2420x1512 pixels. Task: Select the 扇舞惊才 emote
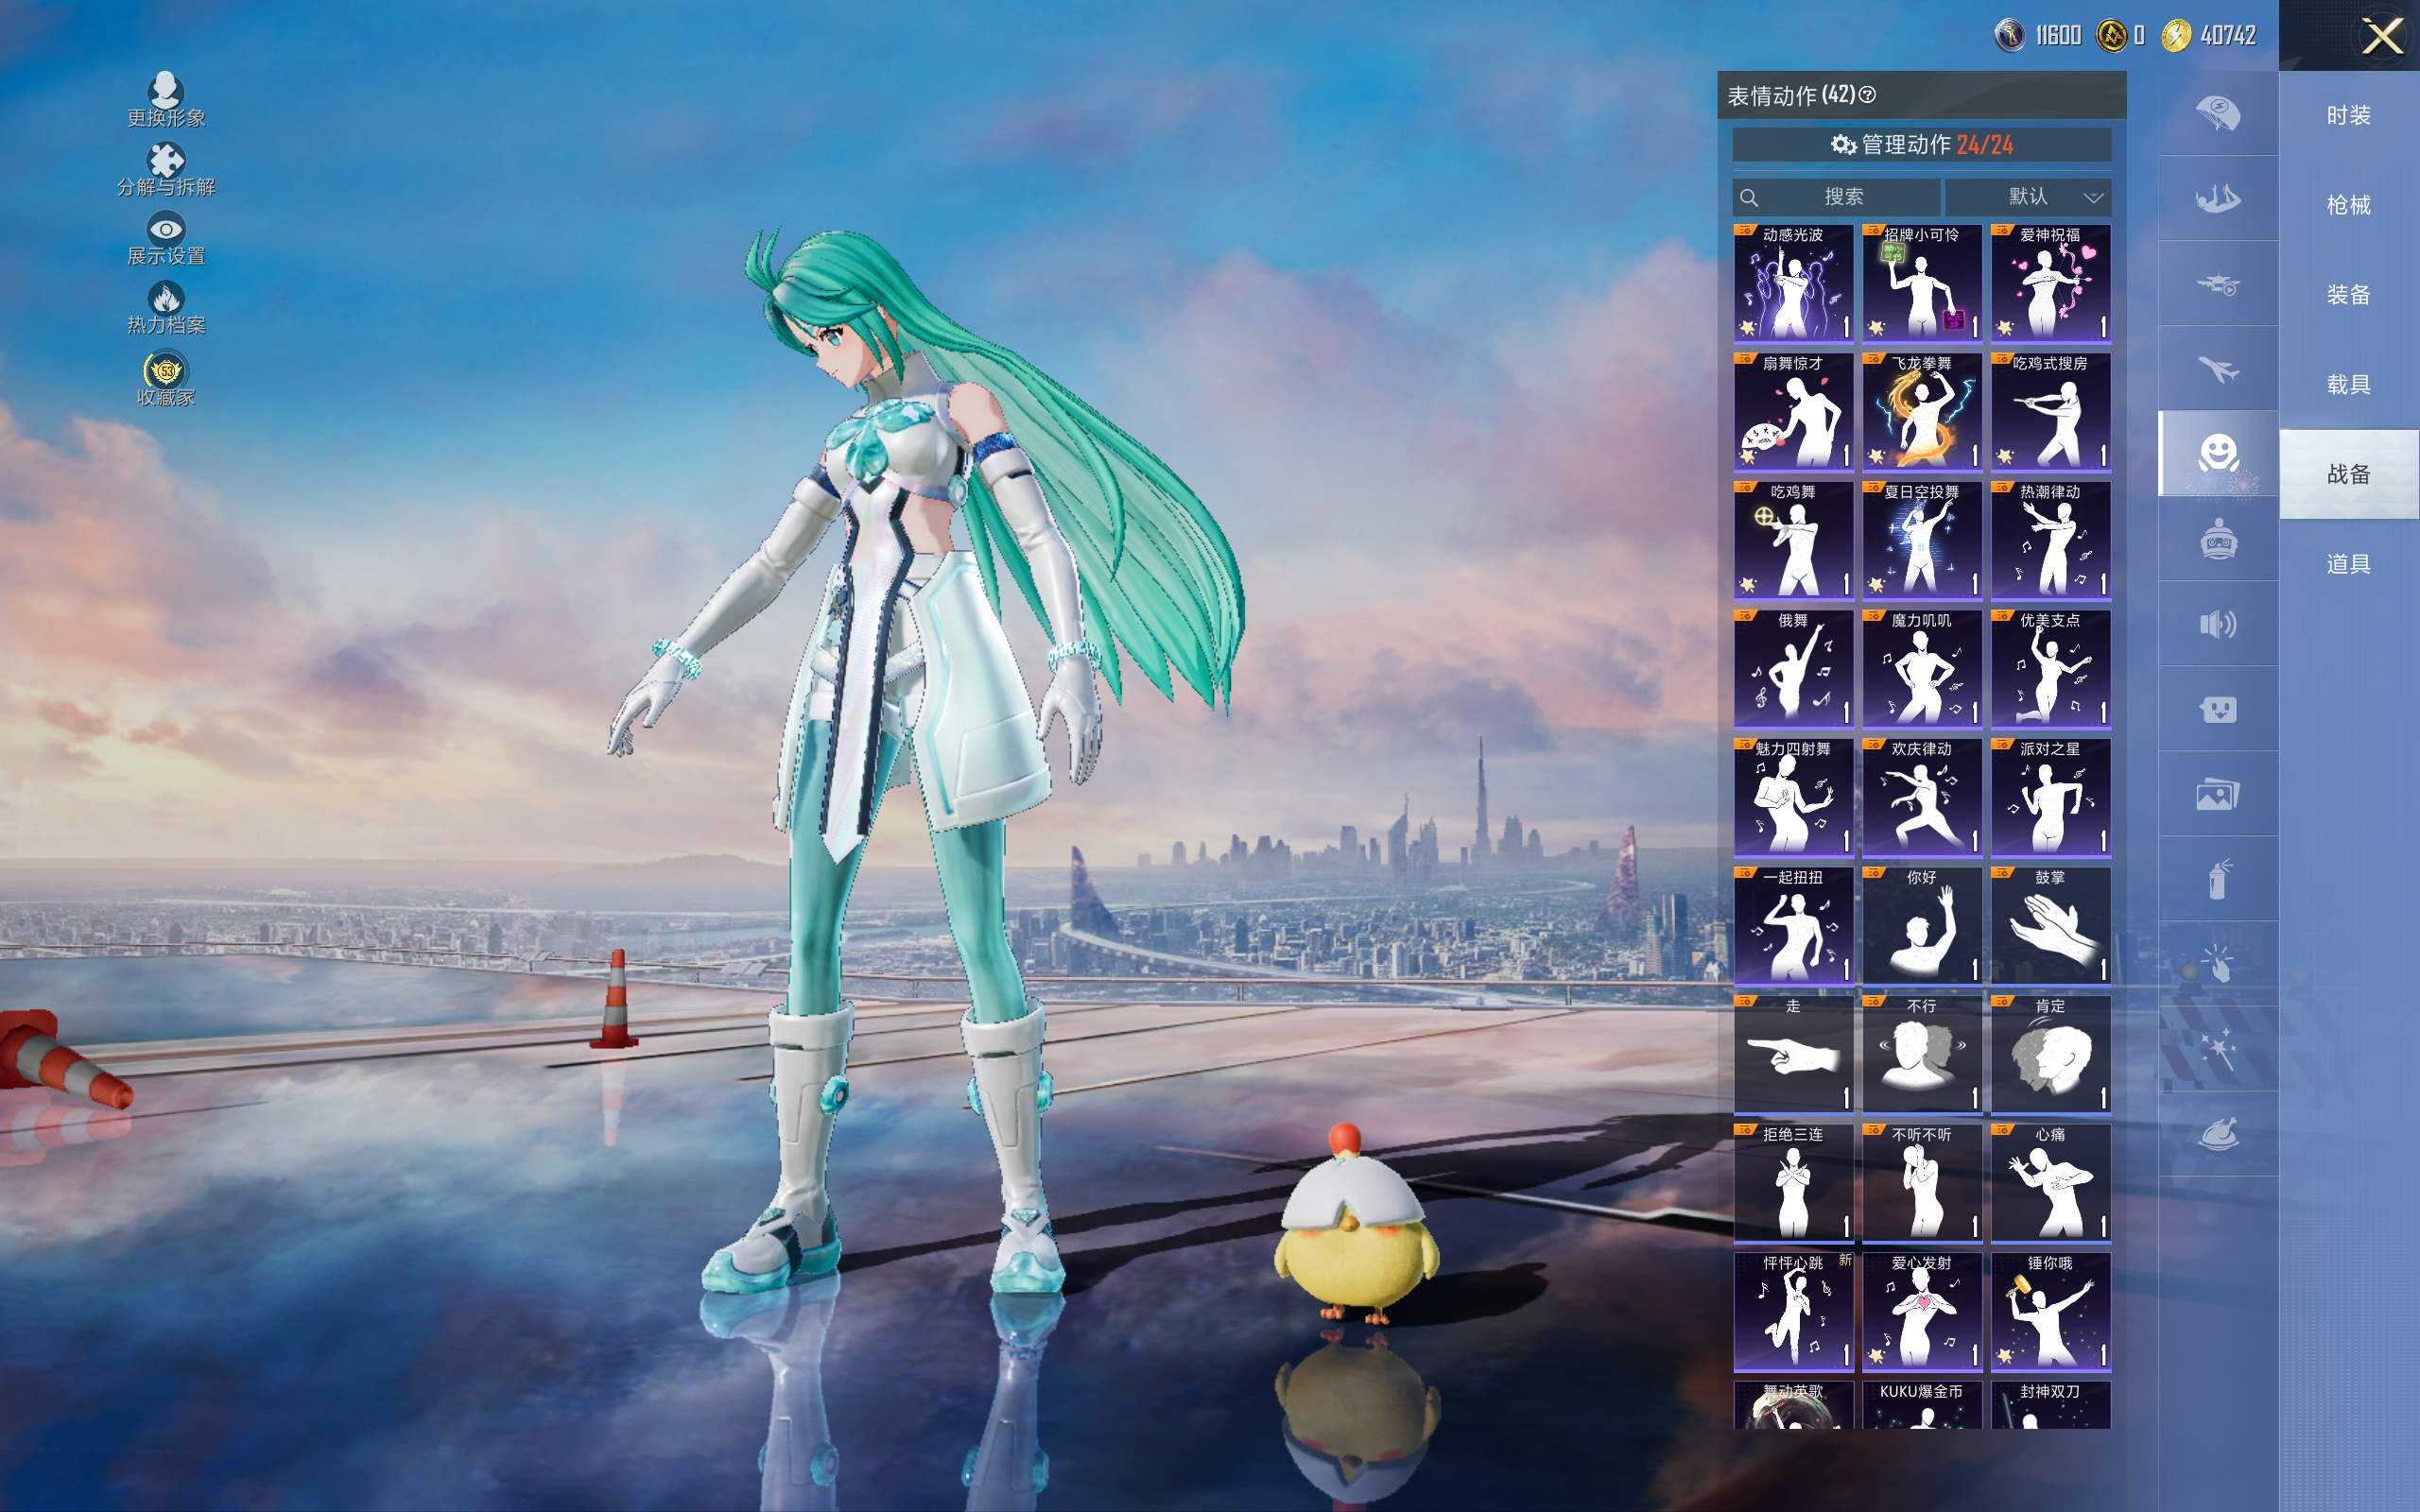click(x=1793, y=412)
